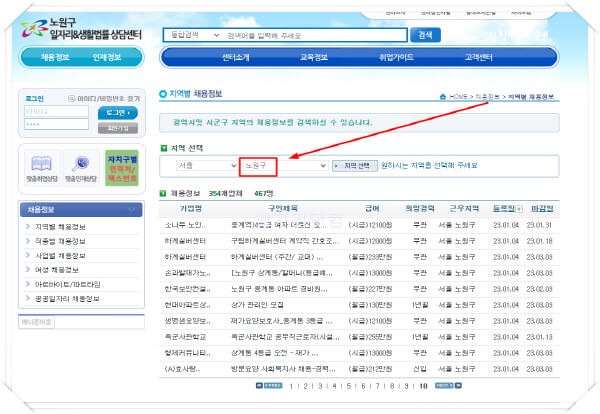This screenshot has height=414, width=600.
Task: Go to page 9 in pagination
Action: 406,386
